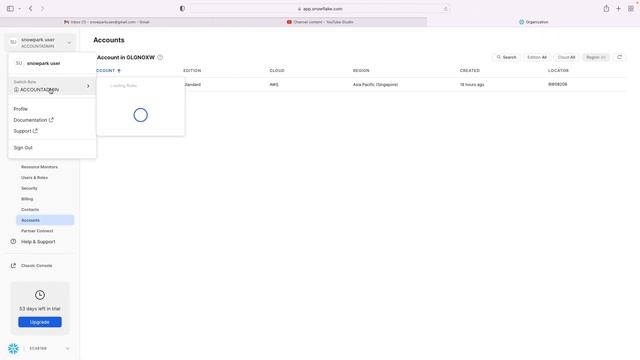This screenshot has height=360, width=640.
Task: Click the Snowflake logo icon
Action: [13, 349]
